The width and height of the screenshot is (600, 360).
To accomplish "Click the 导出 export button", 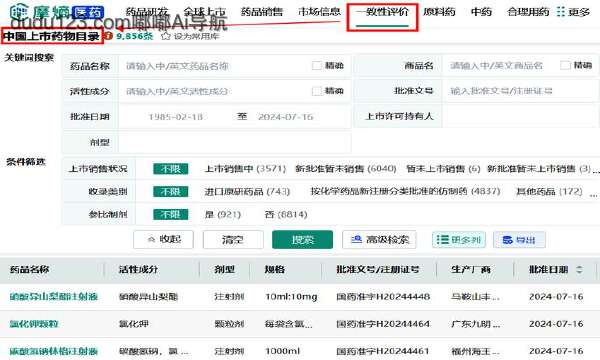I will tap(519, 240).
